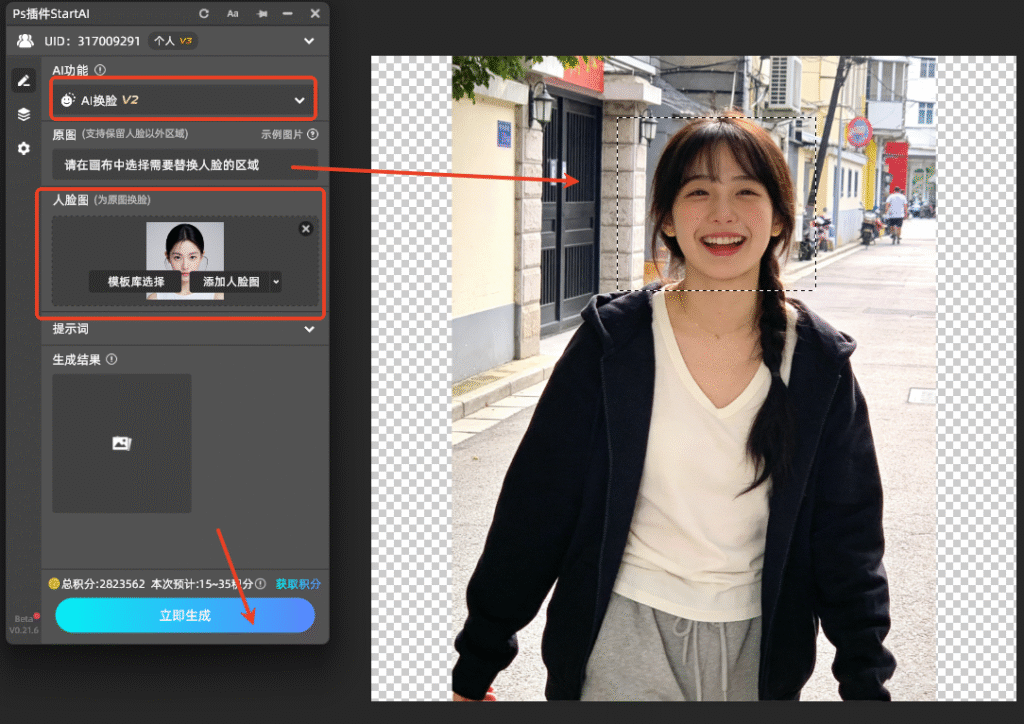
Task: Open the layers panel icon in sidebar
Action: (x=23, y=114)
